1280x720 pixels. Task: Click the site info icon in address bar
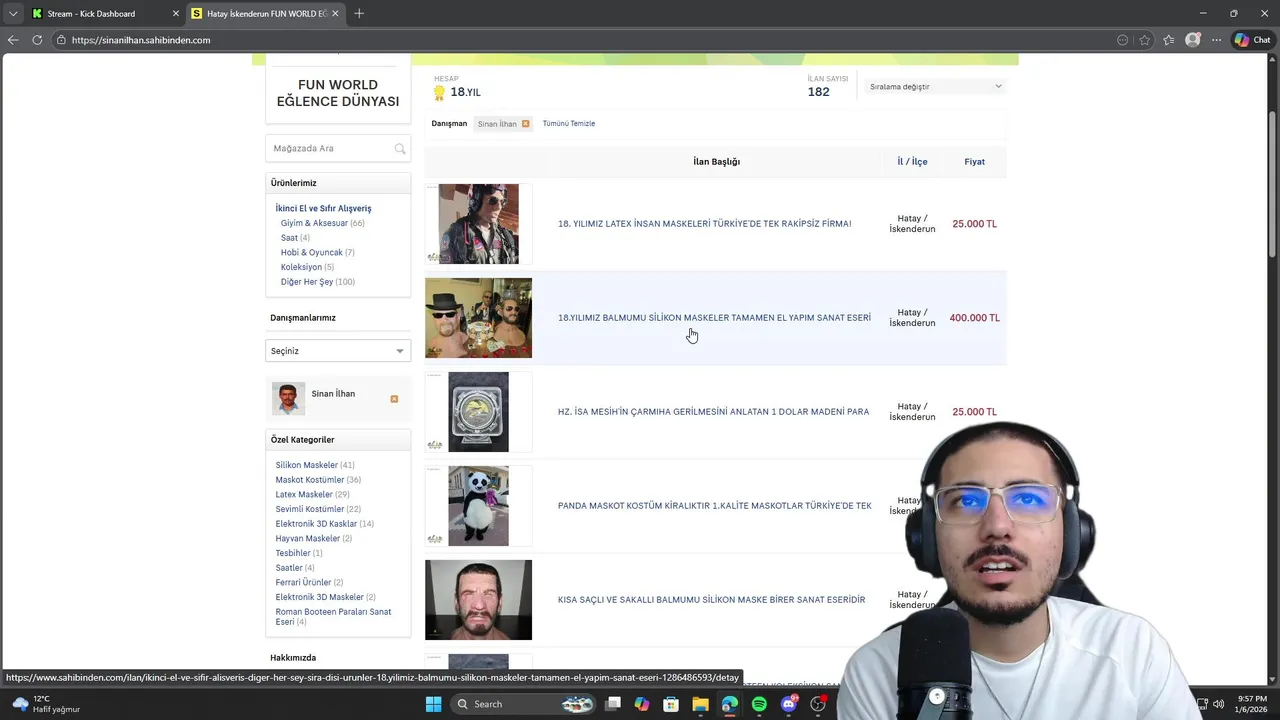[61, 40]
